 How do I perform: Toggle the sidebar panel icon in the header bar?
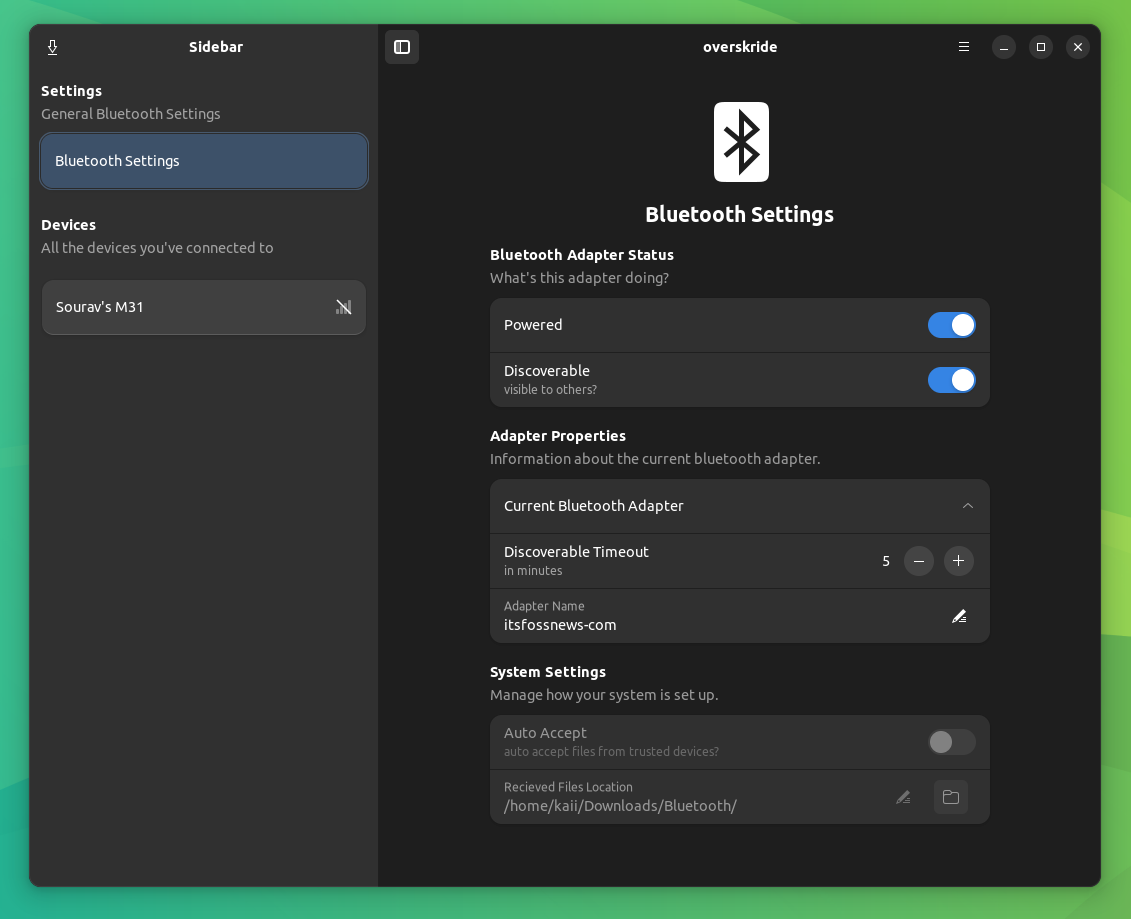[402, 46]
